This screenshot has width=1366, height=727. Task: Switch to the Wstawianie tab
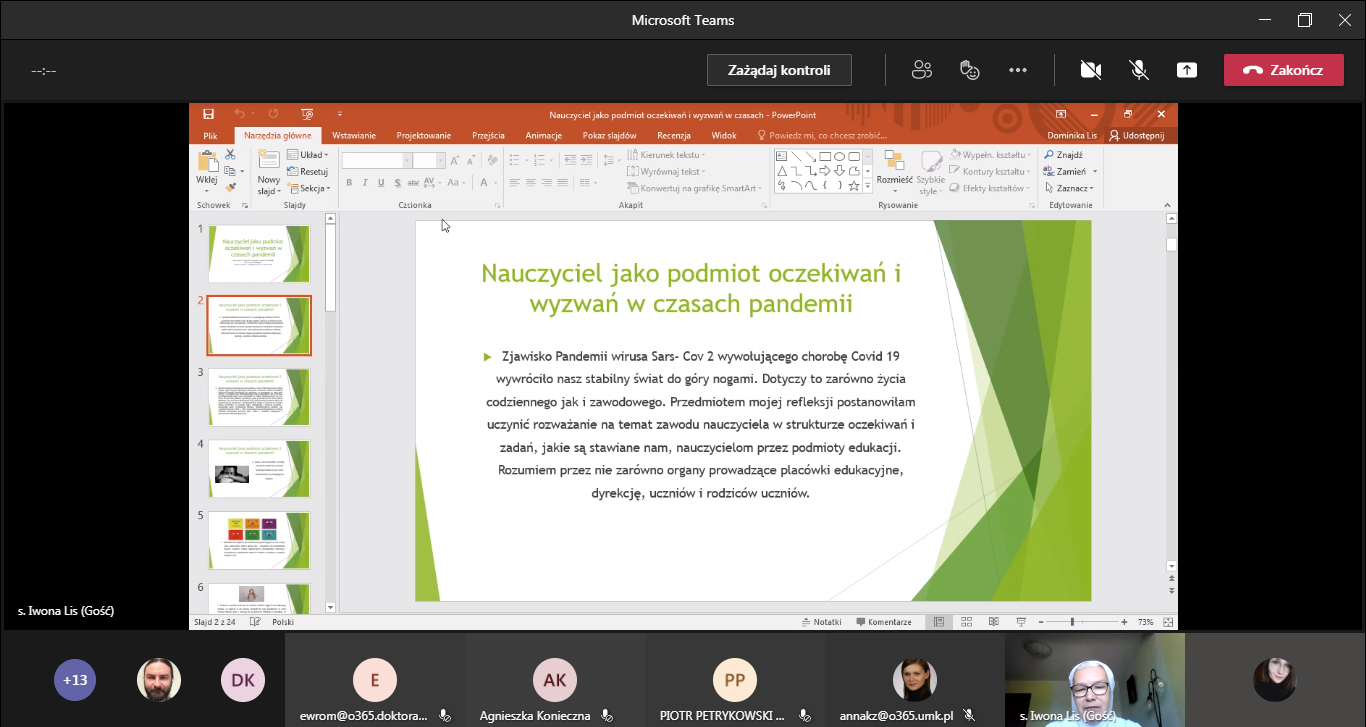pos(354,135)
